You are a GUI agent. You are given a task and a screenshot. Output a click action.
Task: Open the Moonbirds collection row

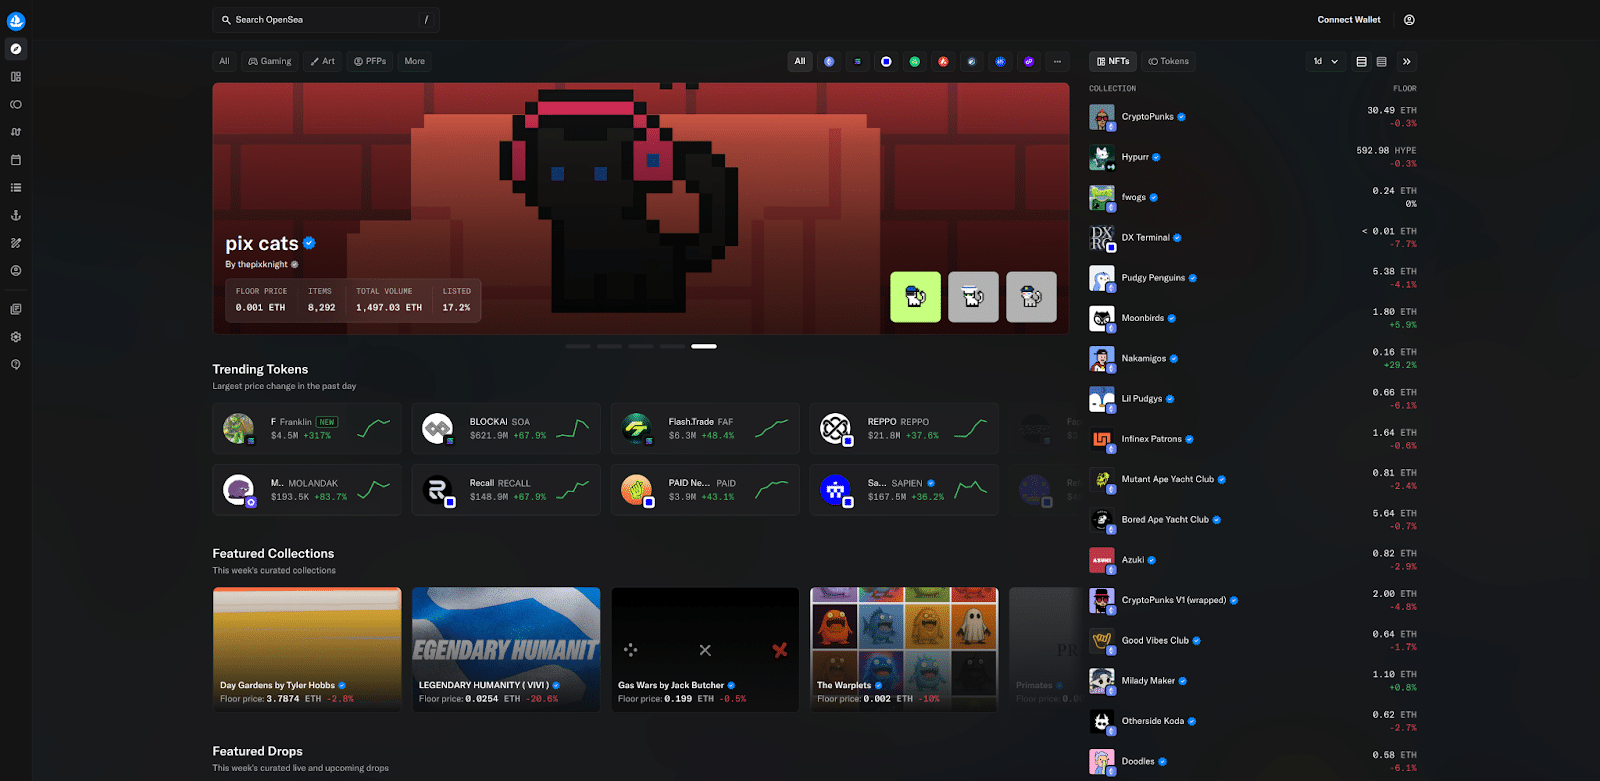(x=1253, y=318)
